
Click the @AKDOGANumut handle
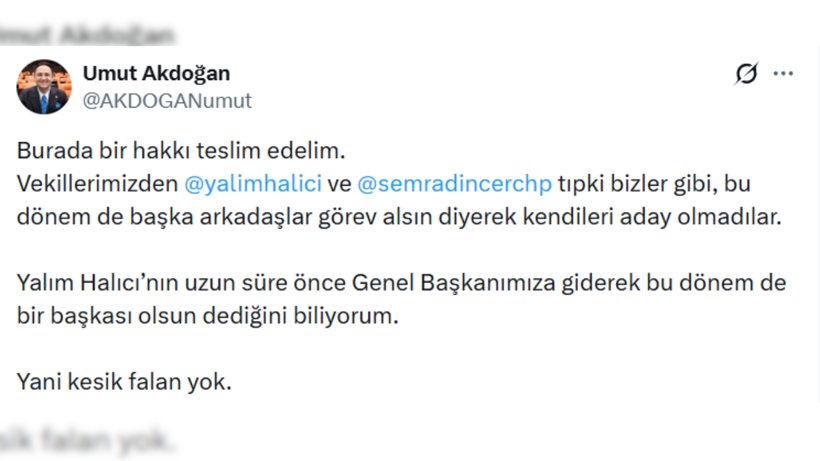tap(167, 100)
